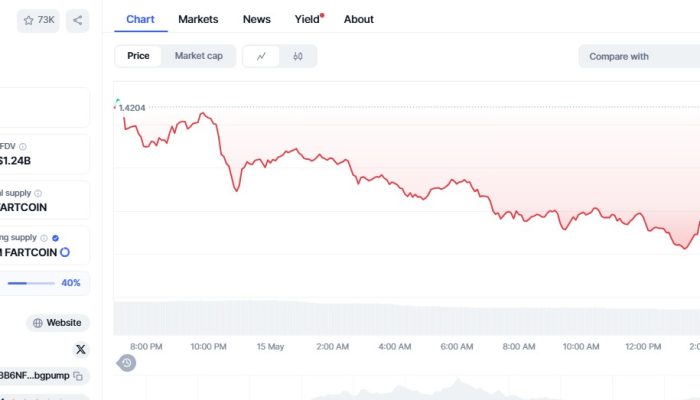Click the circulating supply progress ring icon

pos(65,253)
